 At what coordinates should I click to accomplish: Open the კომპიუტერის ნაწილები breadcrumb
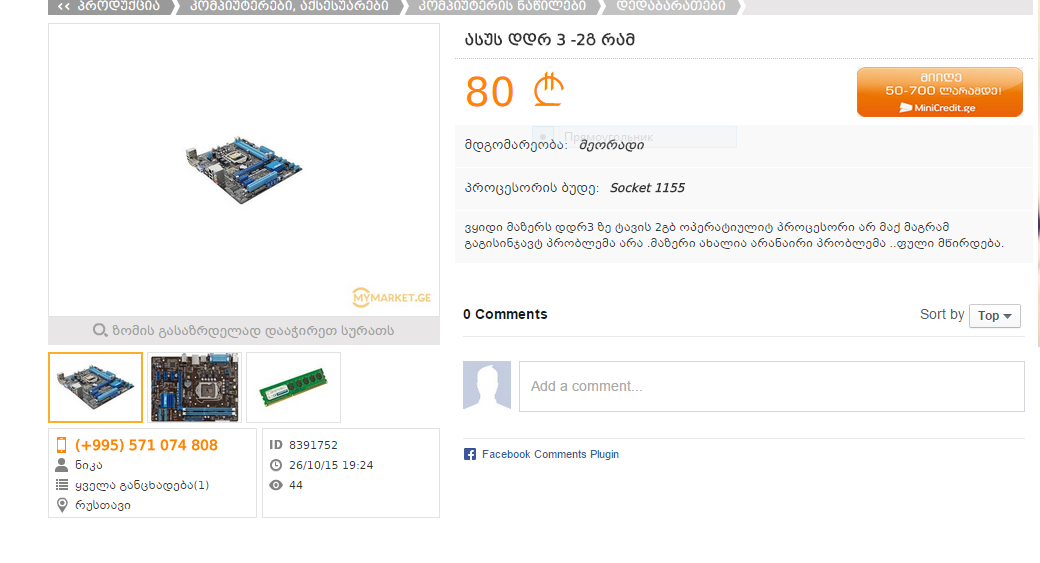[x=502, y=7]
